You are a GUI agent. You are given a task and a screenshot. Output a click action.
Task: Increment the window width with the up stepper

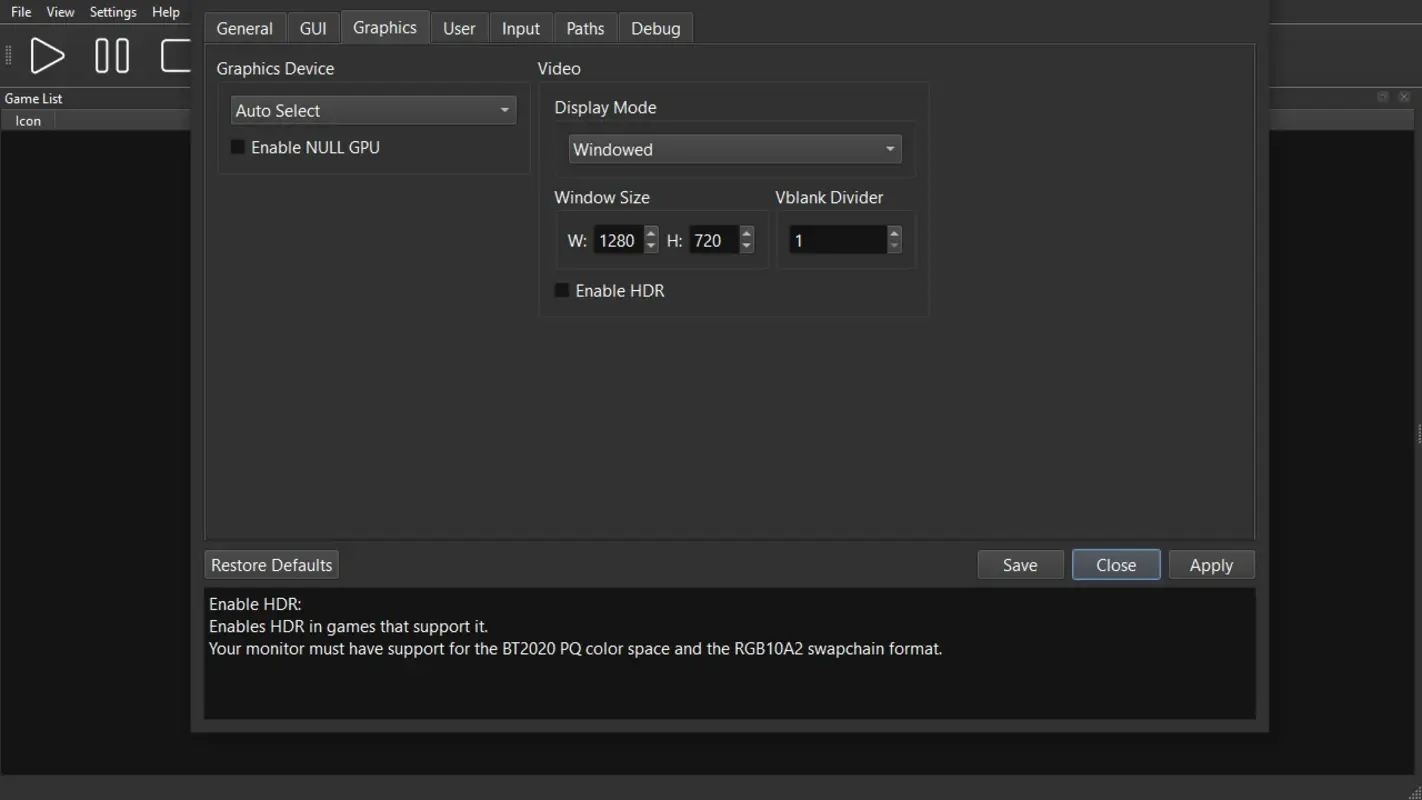point(651,234)
